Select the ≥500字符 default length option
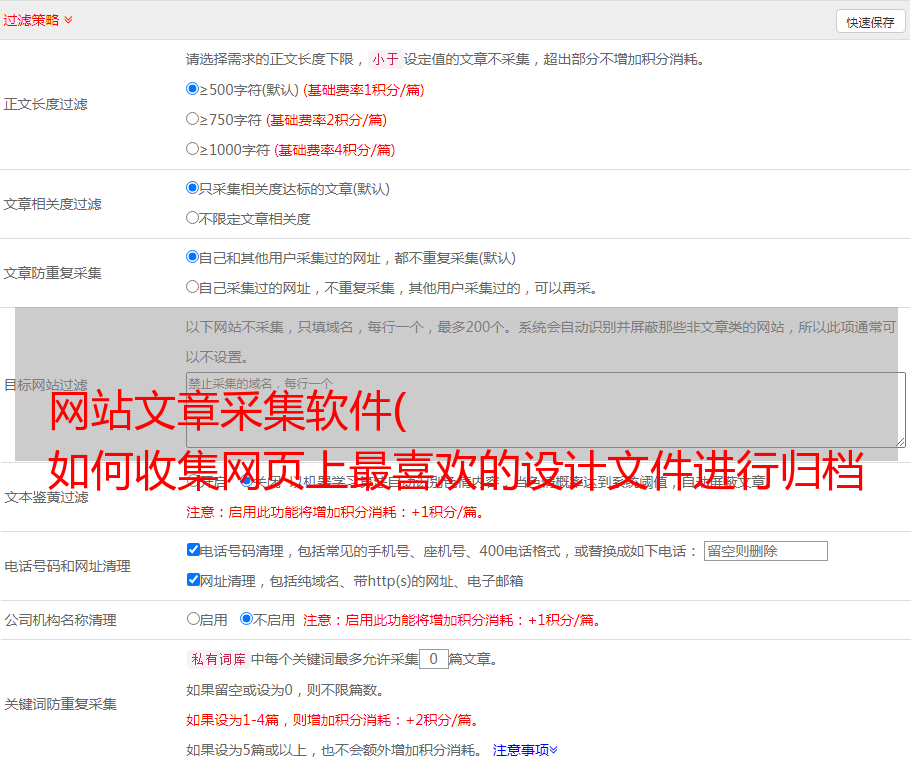The image size is (912, 768). [x=193, y=89]
